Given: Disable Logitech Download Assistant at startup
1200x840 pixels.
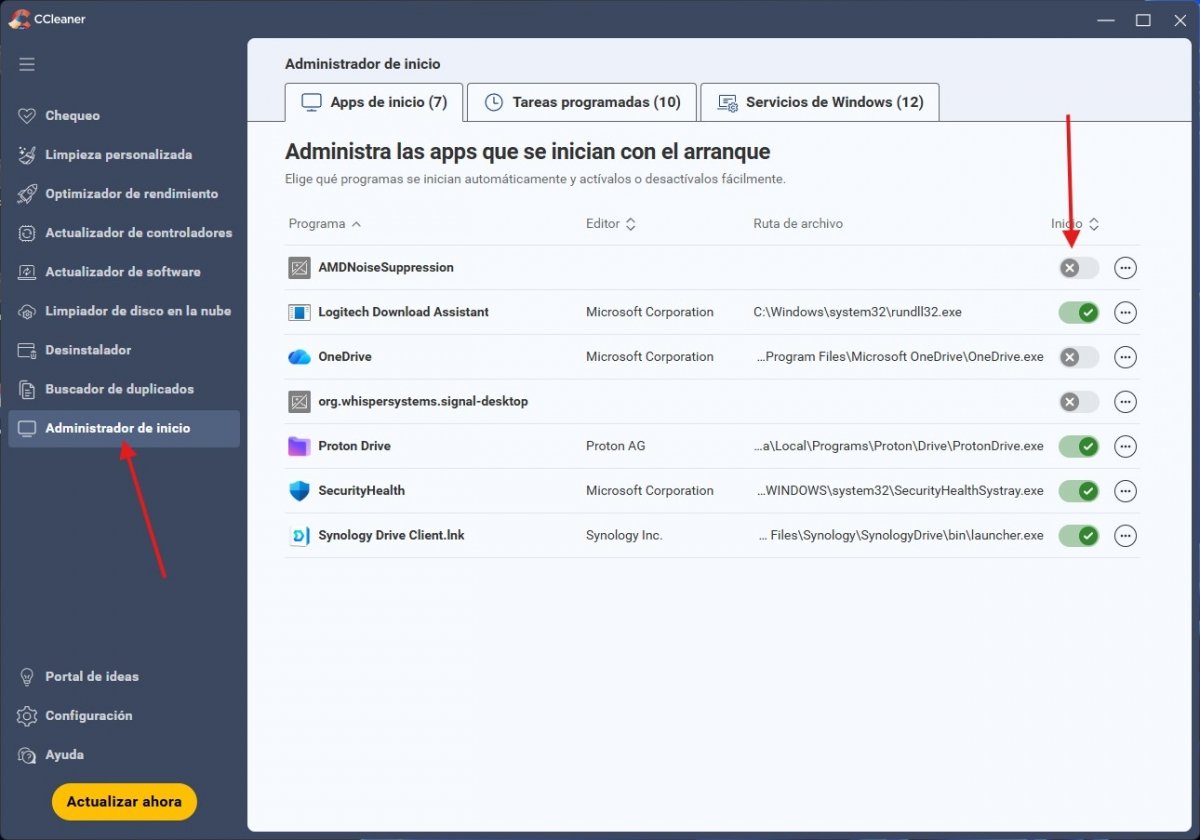Looking at the screenshot, I should [1078, 312].
